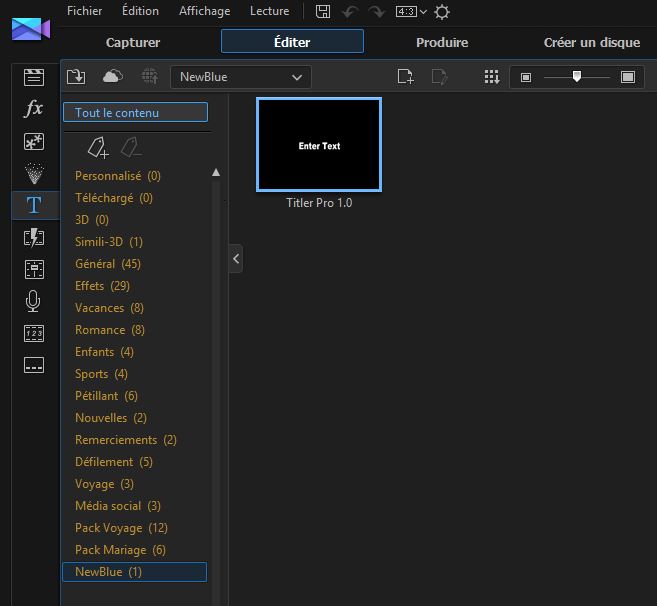Click the DirectorZone globe upload icon

(x=150, y=77)
